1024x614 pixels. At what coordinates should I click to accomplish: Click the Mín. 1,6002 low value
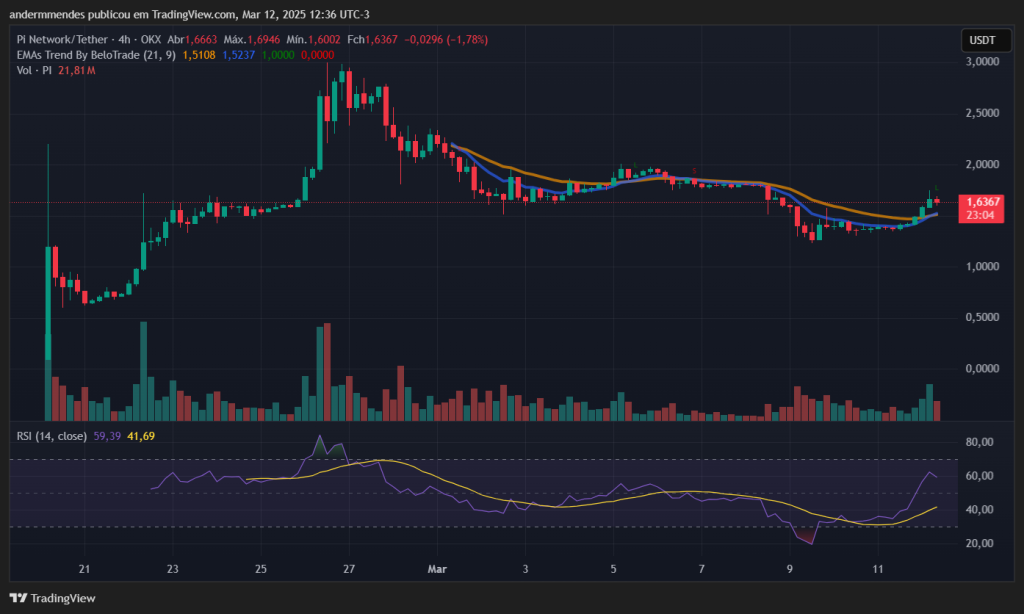pos(313,40)
